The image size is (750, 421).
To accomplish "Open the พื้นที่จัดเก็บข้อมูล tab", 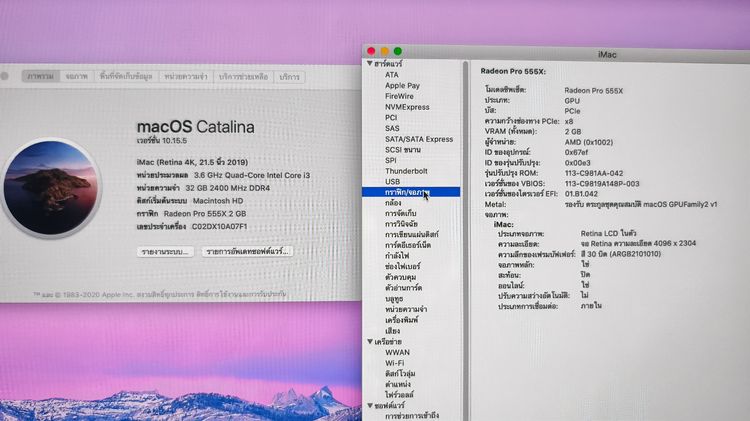I will (126, 77).
